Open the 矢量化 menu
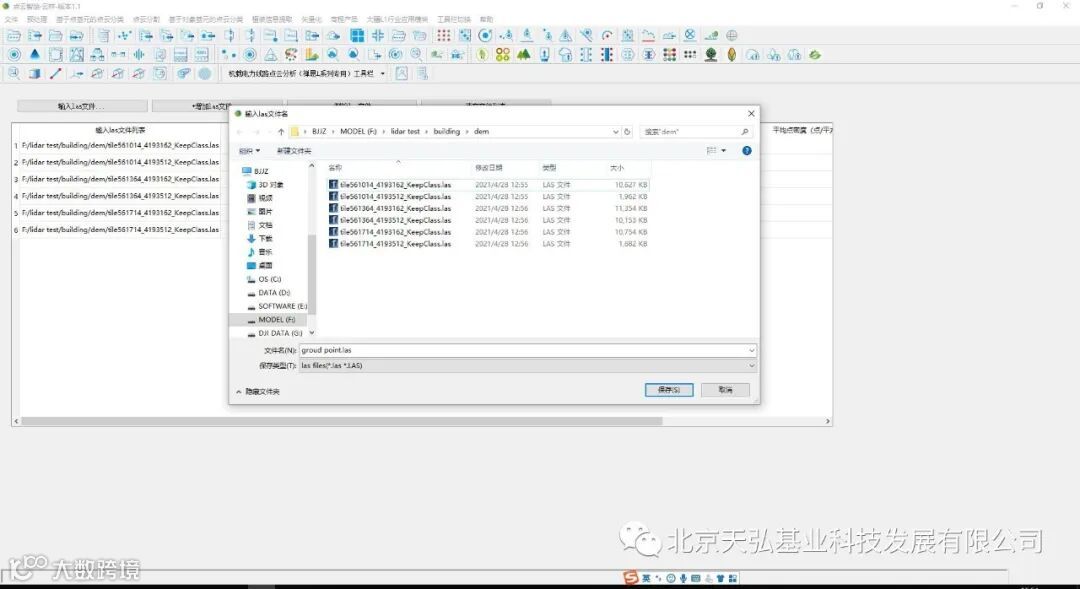The height and width of the screenshot is (589, 1080). [311, 19]
